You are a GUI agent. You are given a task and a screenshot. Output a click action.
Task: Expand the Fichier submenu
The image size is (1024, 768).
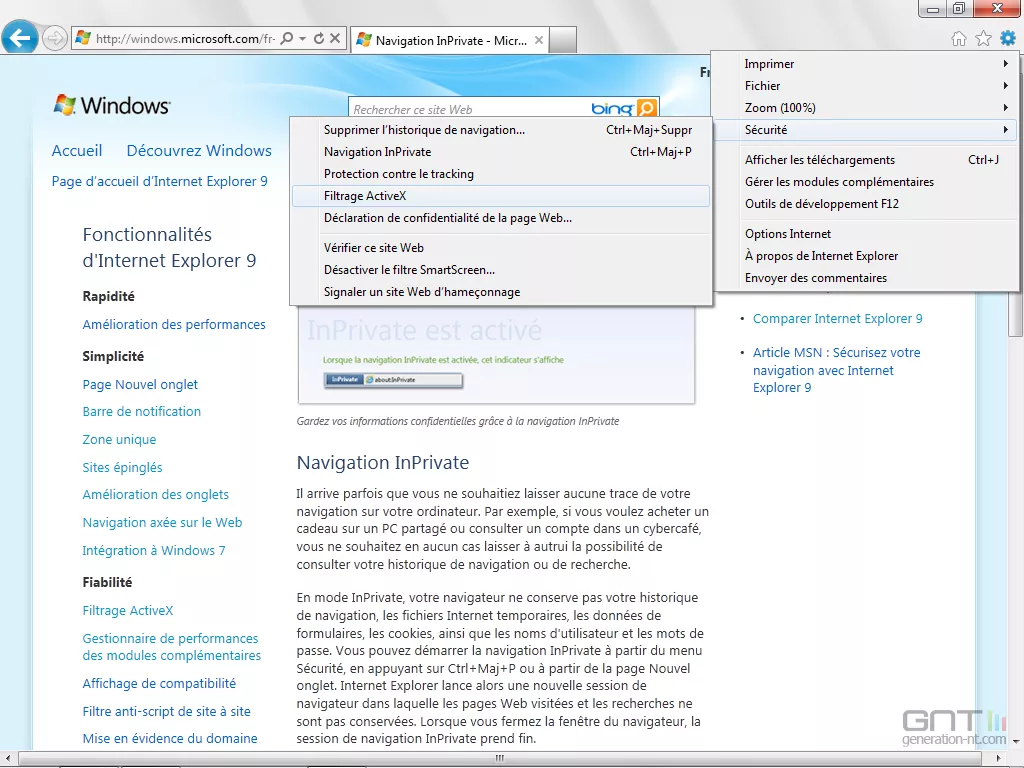(867, 86)
